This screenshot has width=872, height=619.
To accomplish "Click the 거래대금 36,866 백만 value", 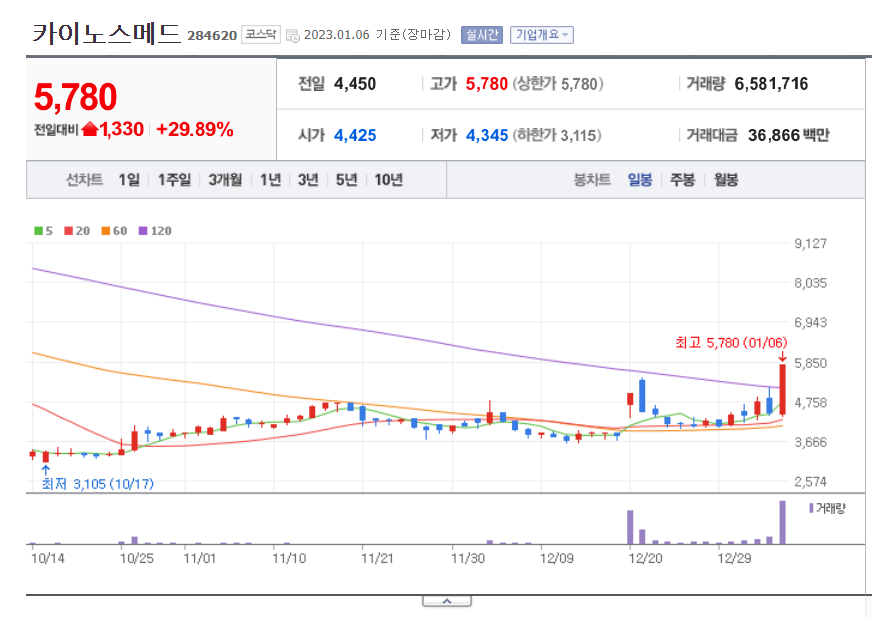I will pyautogui.click(x=789, y=135).
